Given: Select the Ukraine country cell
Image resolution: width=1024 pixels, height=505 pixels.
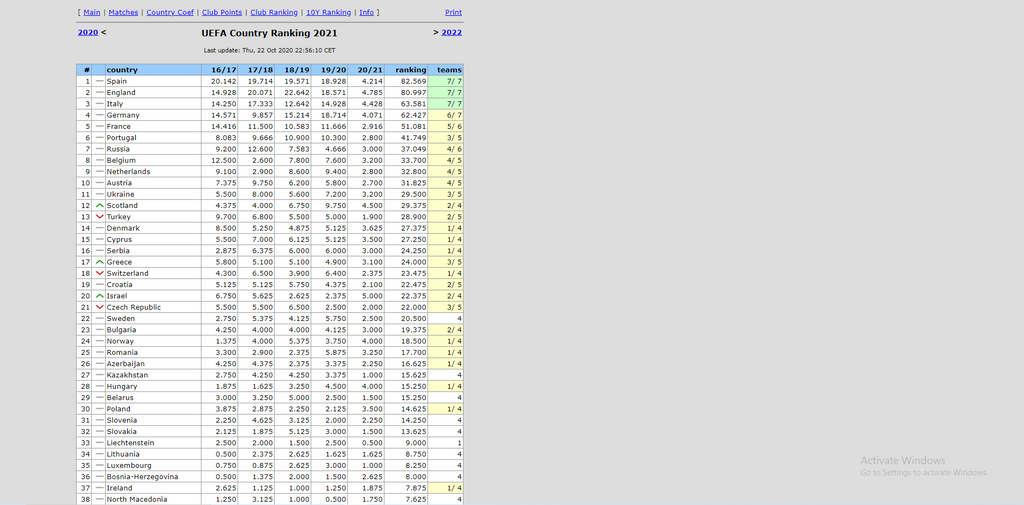Looking at the screenshot, I should 153,194.
